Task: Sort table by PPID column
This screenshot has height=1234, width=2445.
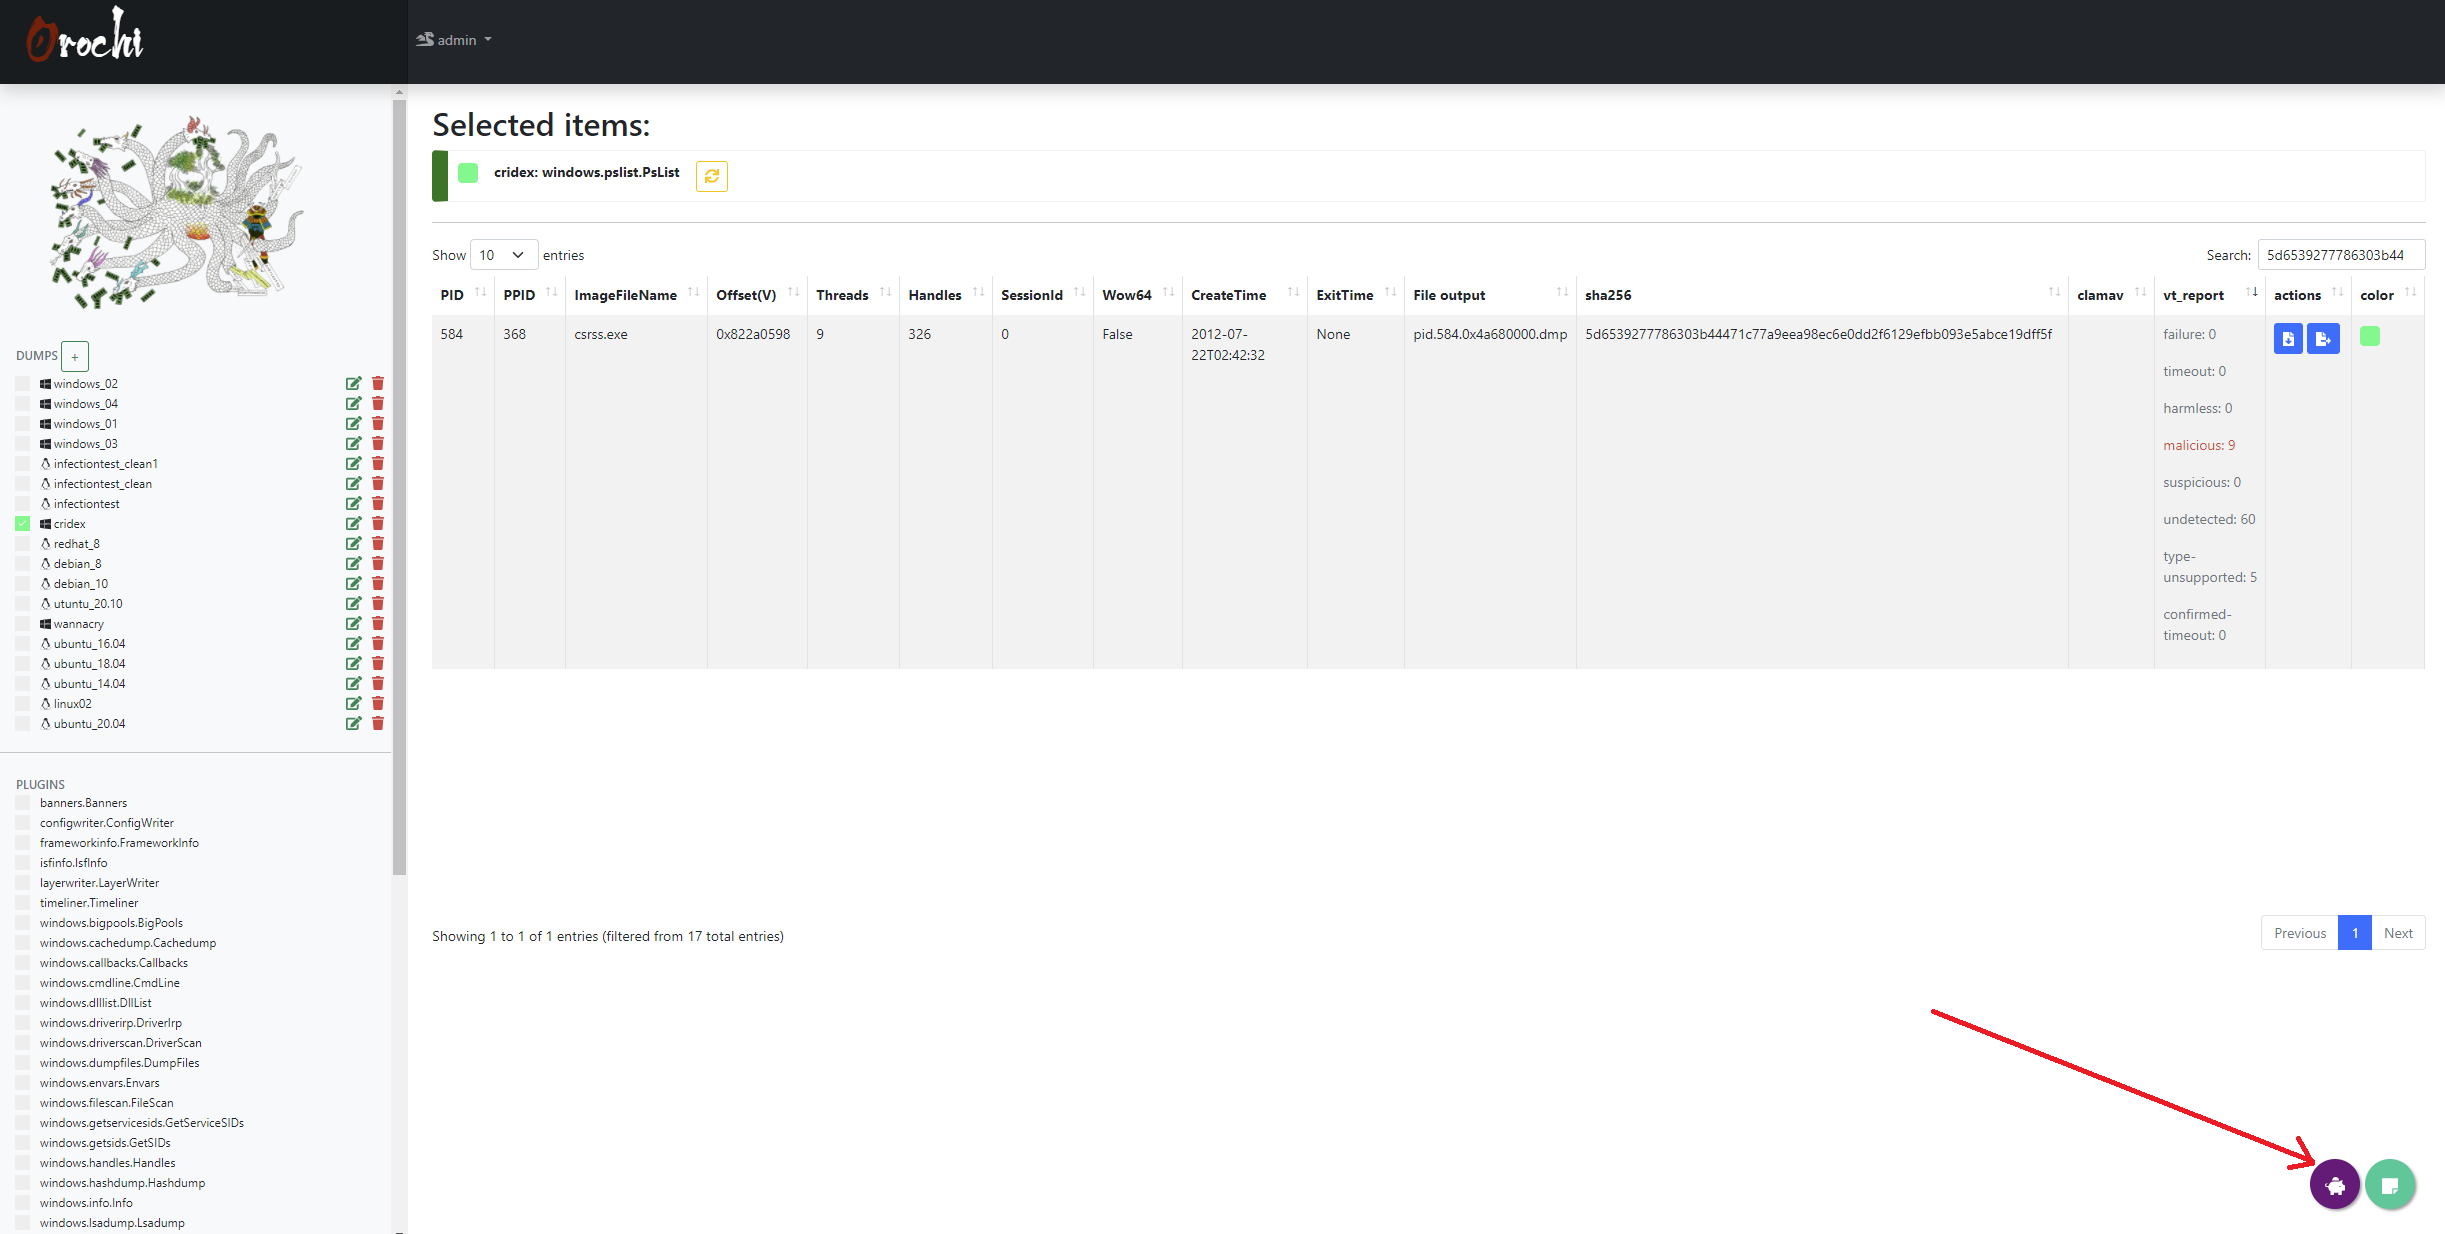Action: coord(530,295)
